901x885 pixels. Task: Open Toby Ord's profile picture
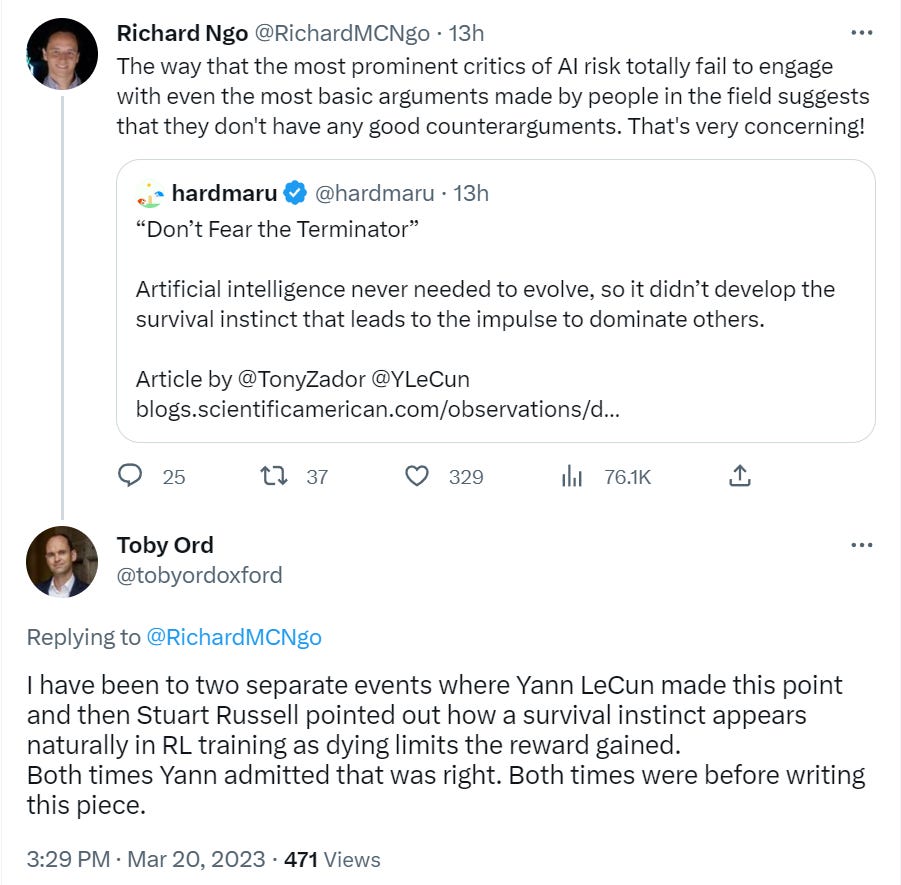(62, 562)
